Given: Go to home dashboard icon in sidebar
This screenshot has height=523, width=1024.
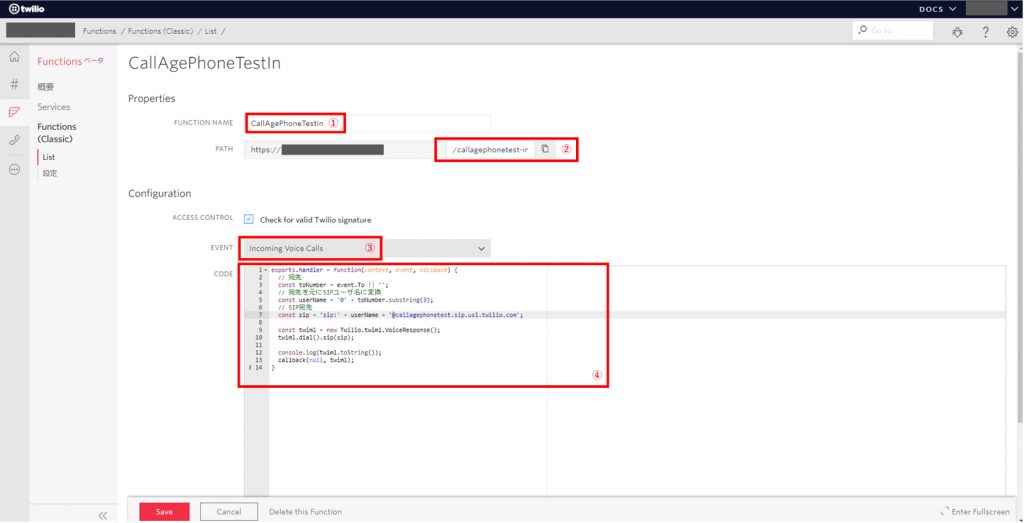Looking at the screenshot, I should [x=14, y=57].
